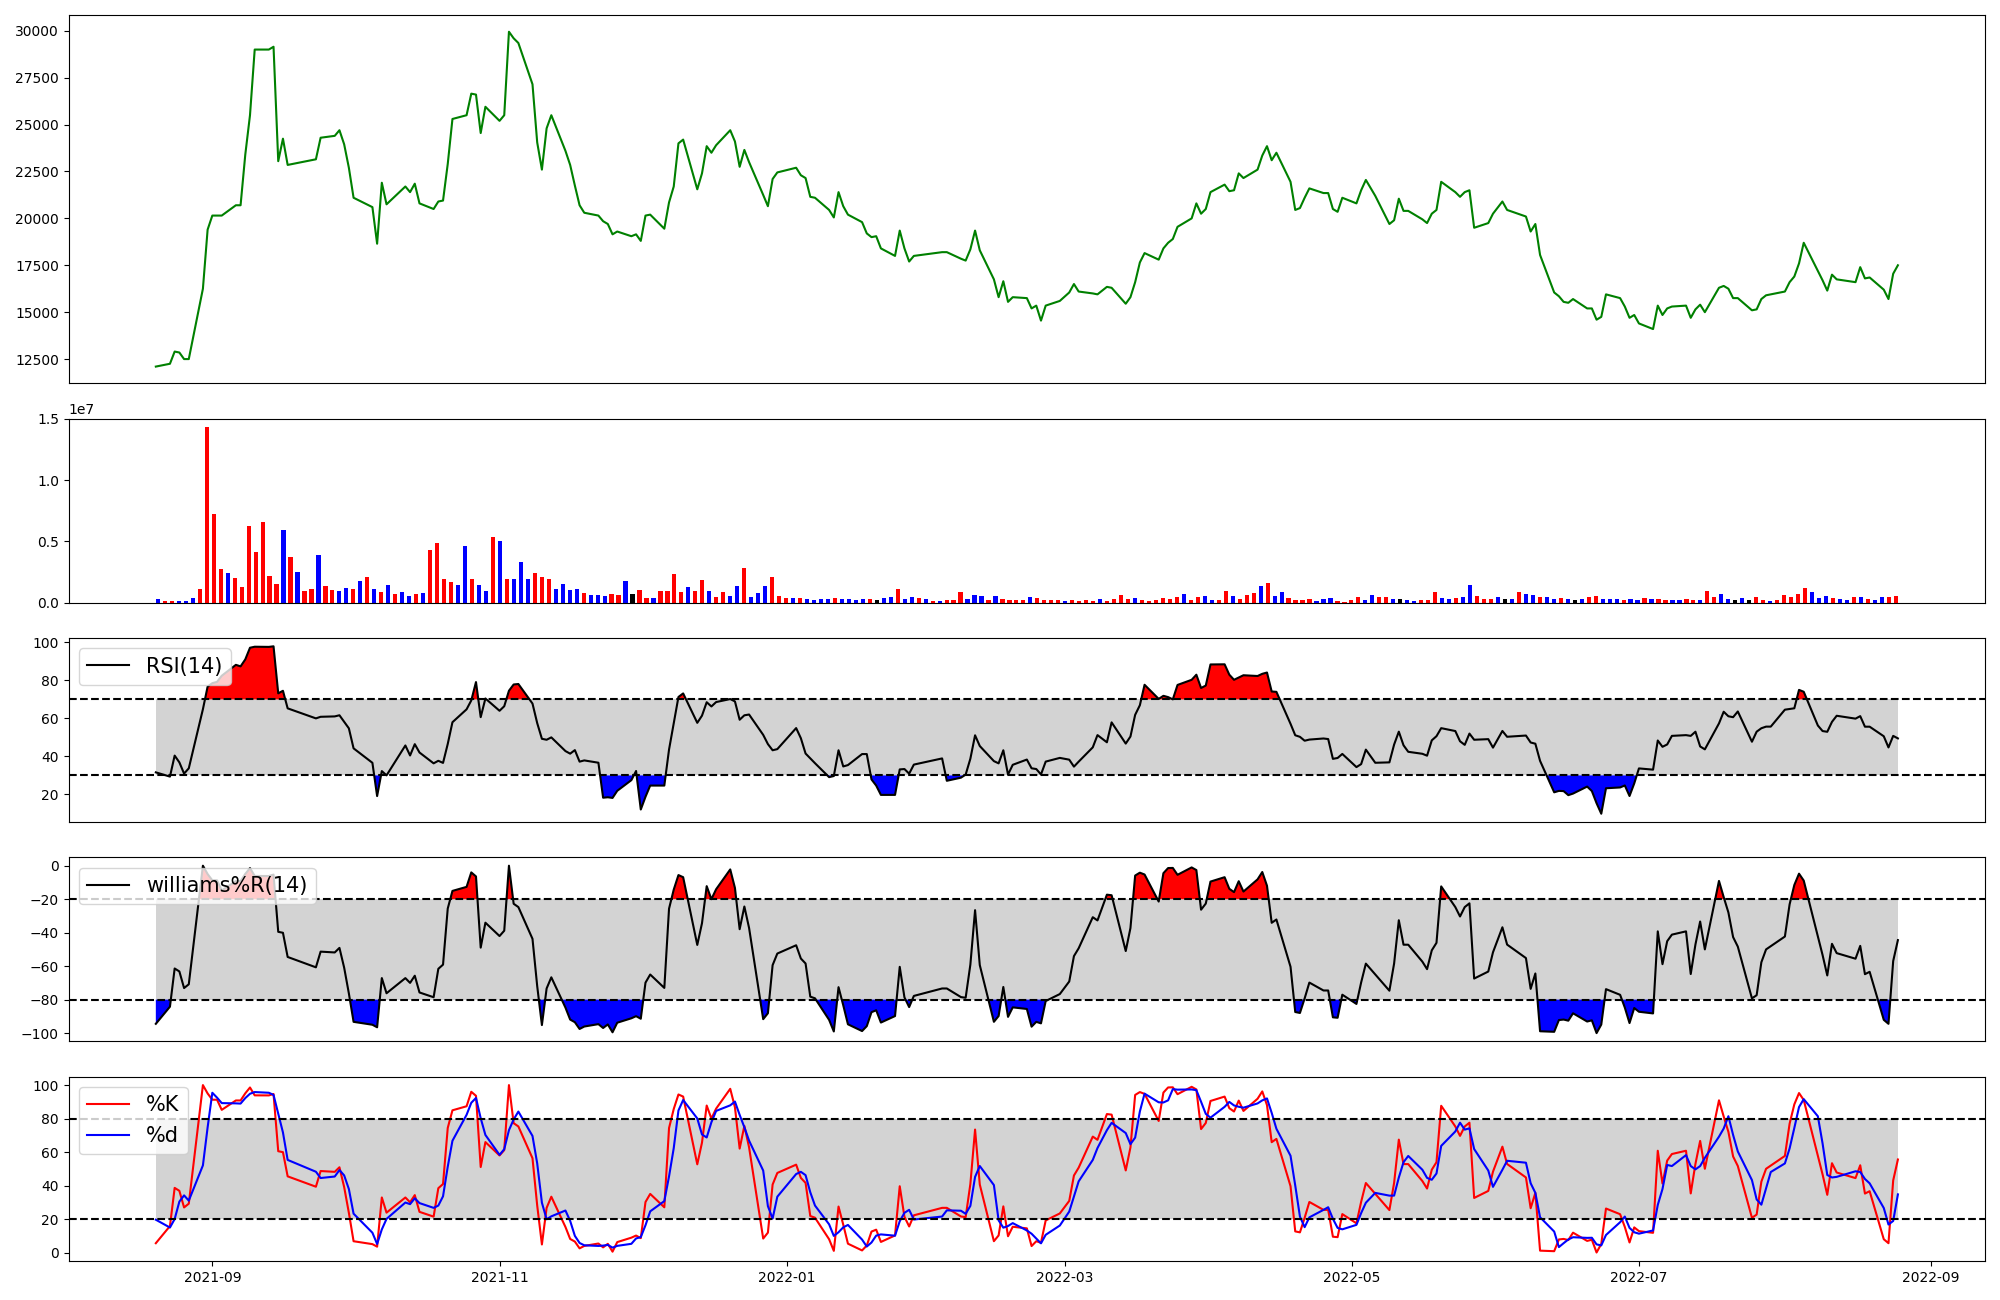Screen dimensions: 2000x1300
Task: Click the williams%R(14) legend label
Action: 226,885
